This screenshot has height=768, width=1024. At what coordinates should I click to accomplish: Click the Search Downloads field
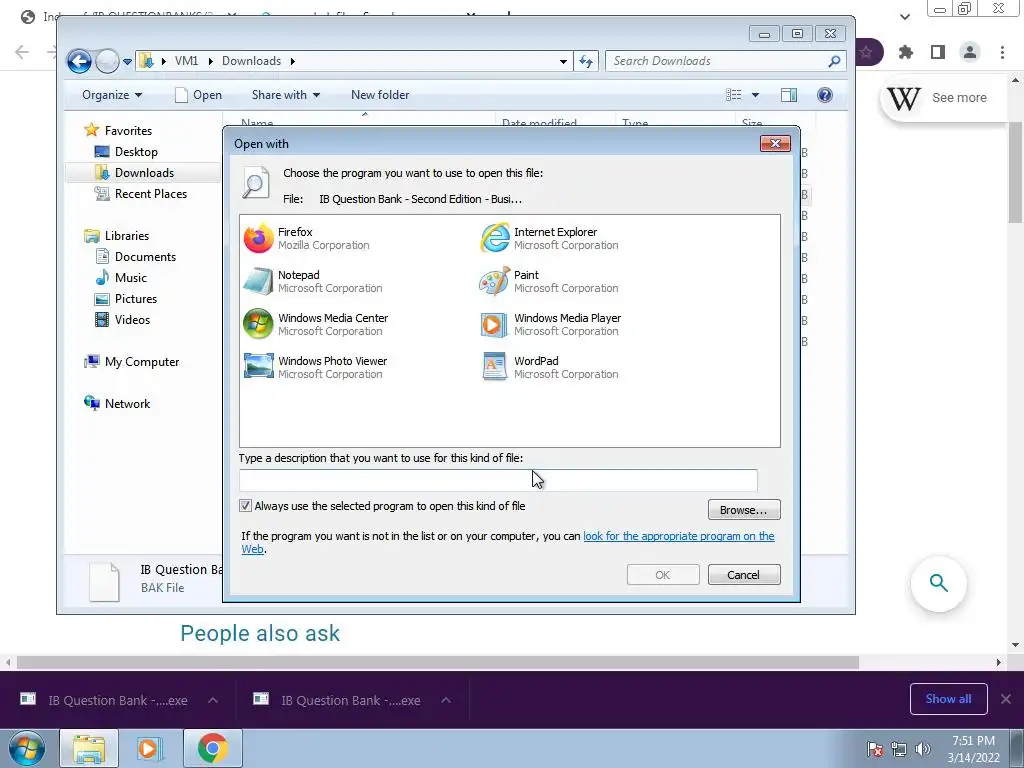coord(718,61)
